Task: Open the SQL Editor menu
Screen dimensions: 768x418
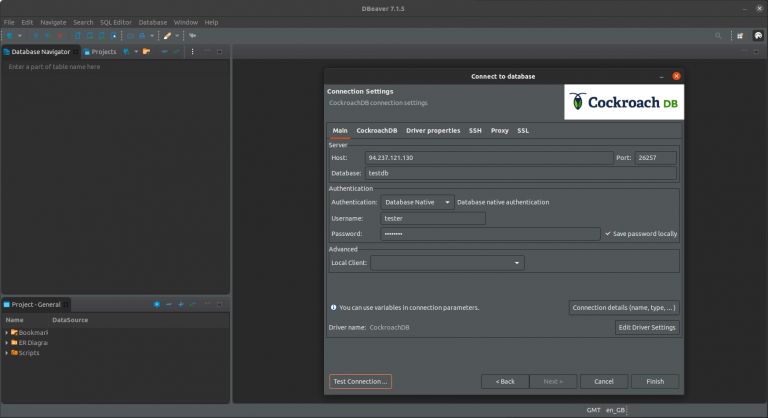Action: click(116, 22)
